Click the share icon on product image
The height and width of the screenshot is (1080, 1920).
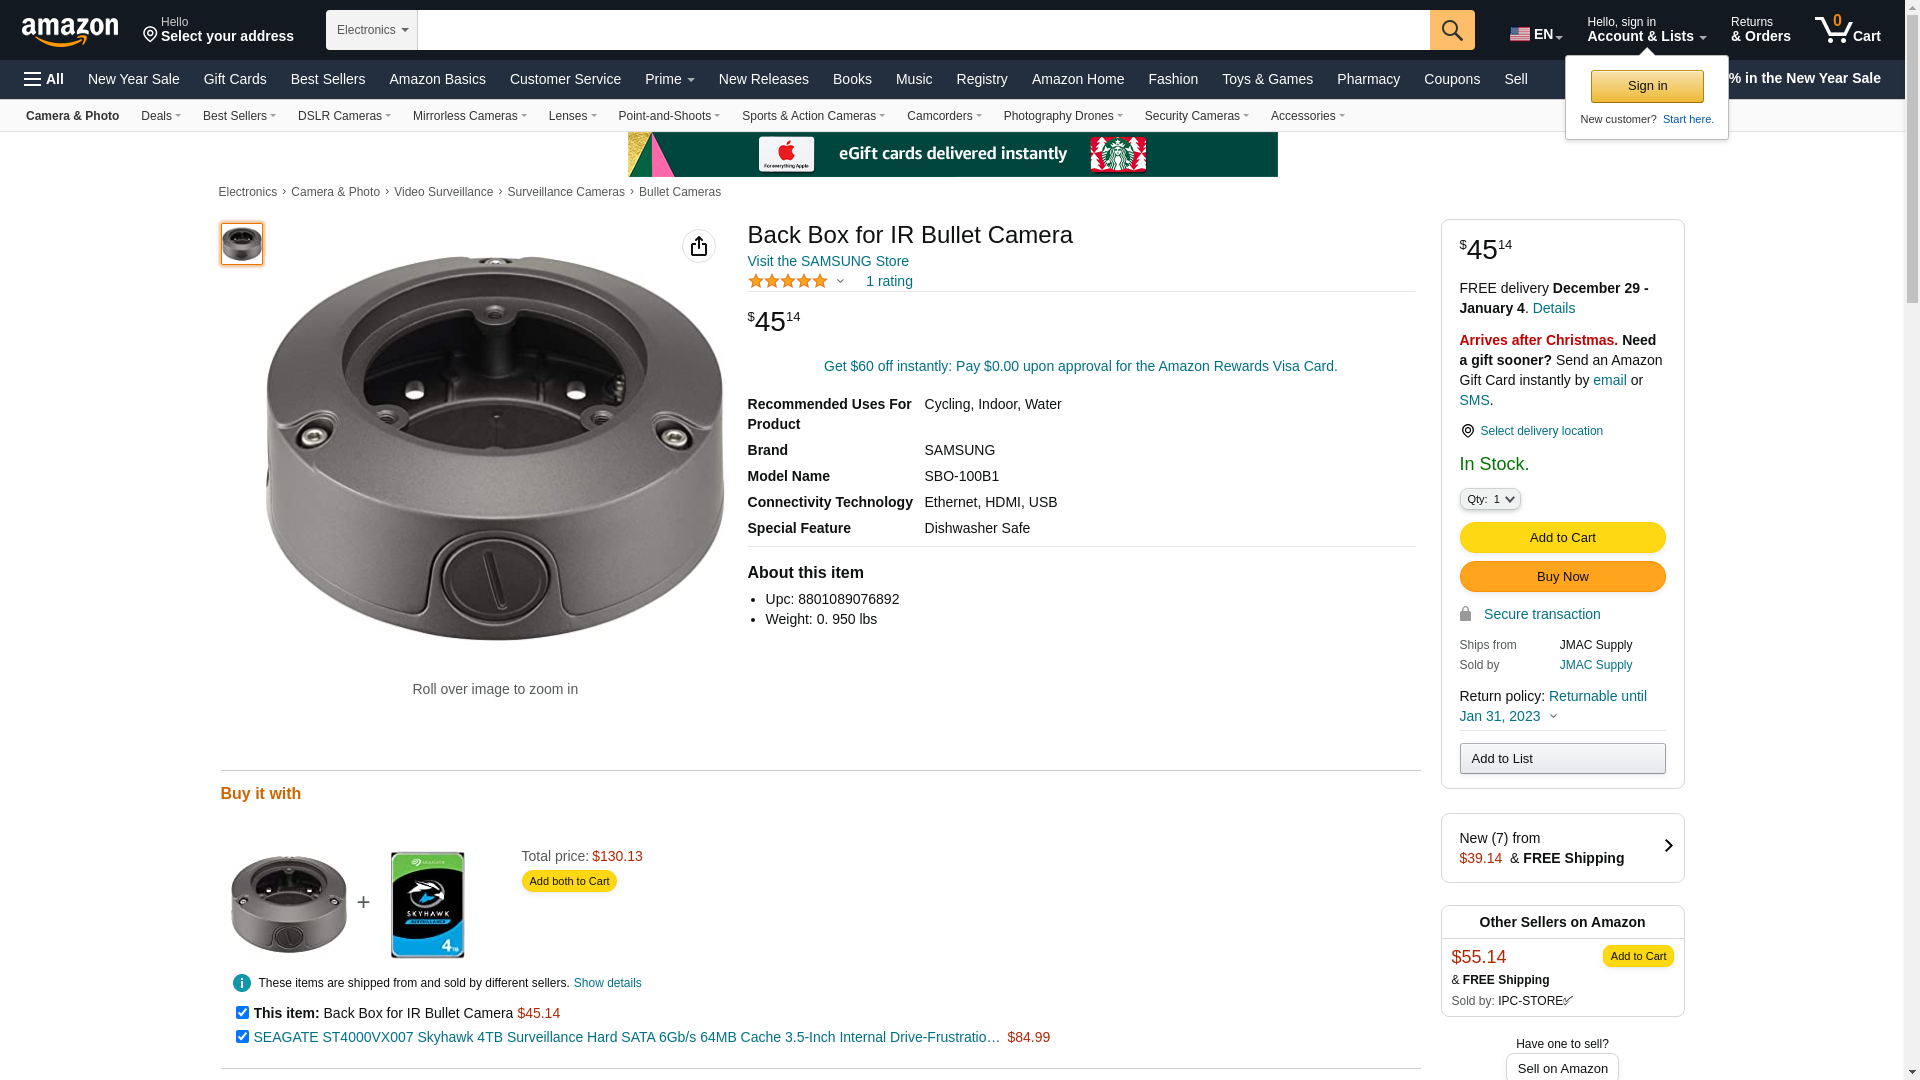tap(698, 246)
